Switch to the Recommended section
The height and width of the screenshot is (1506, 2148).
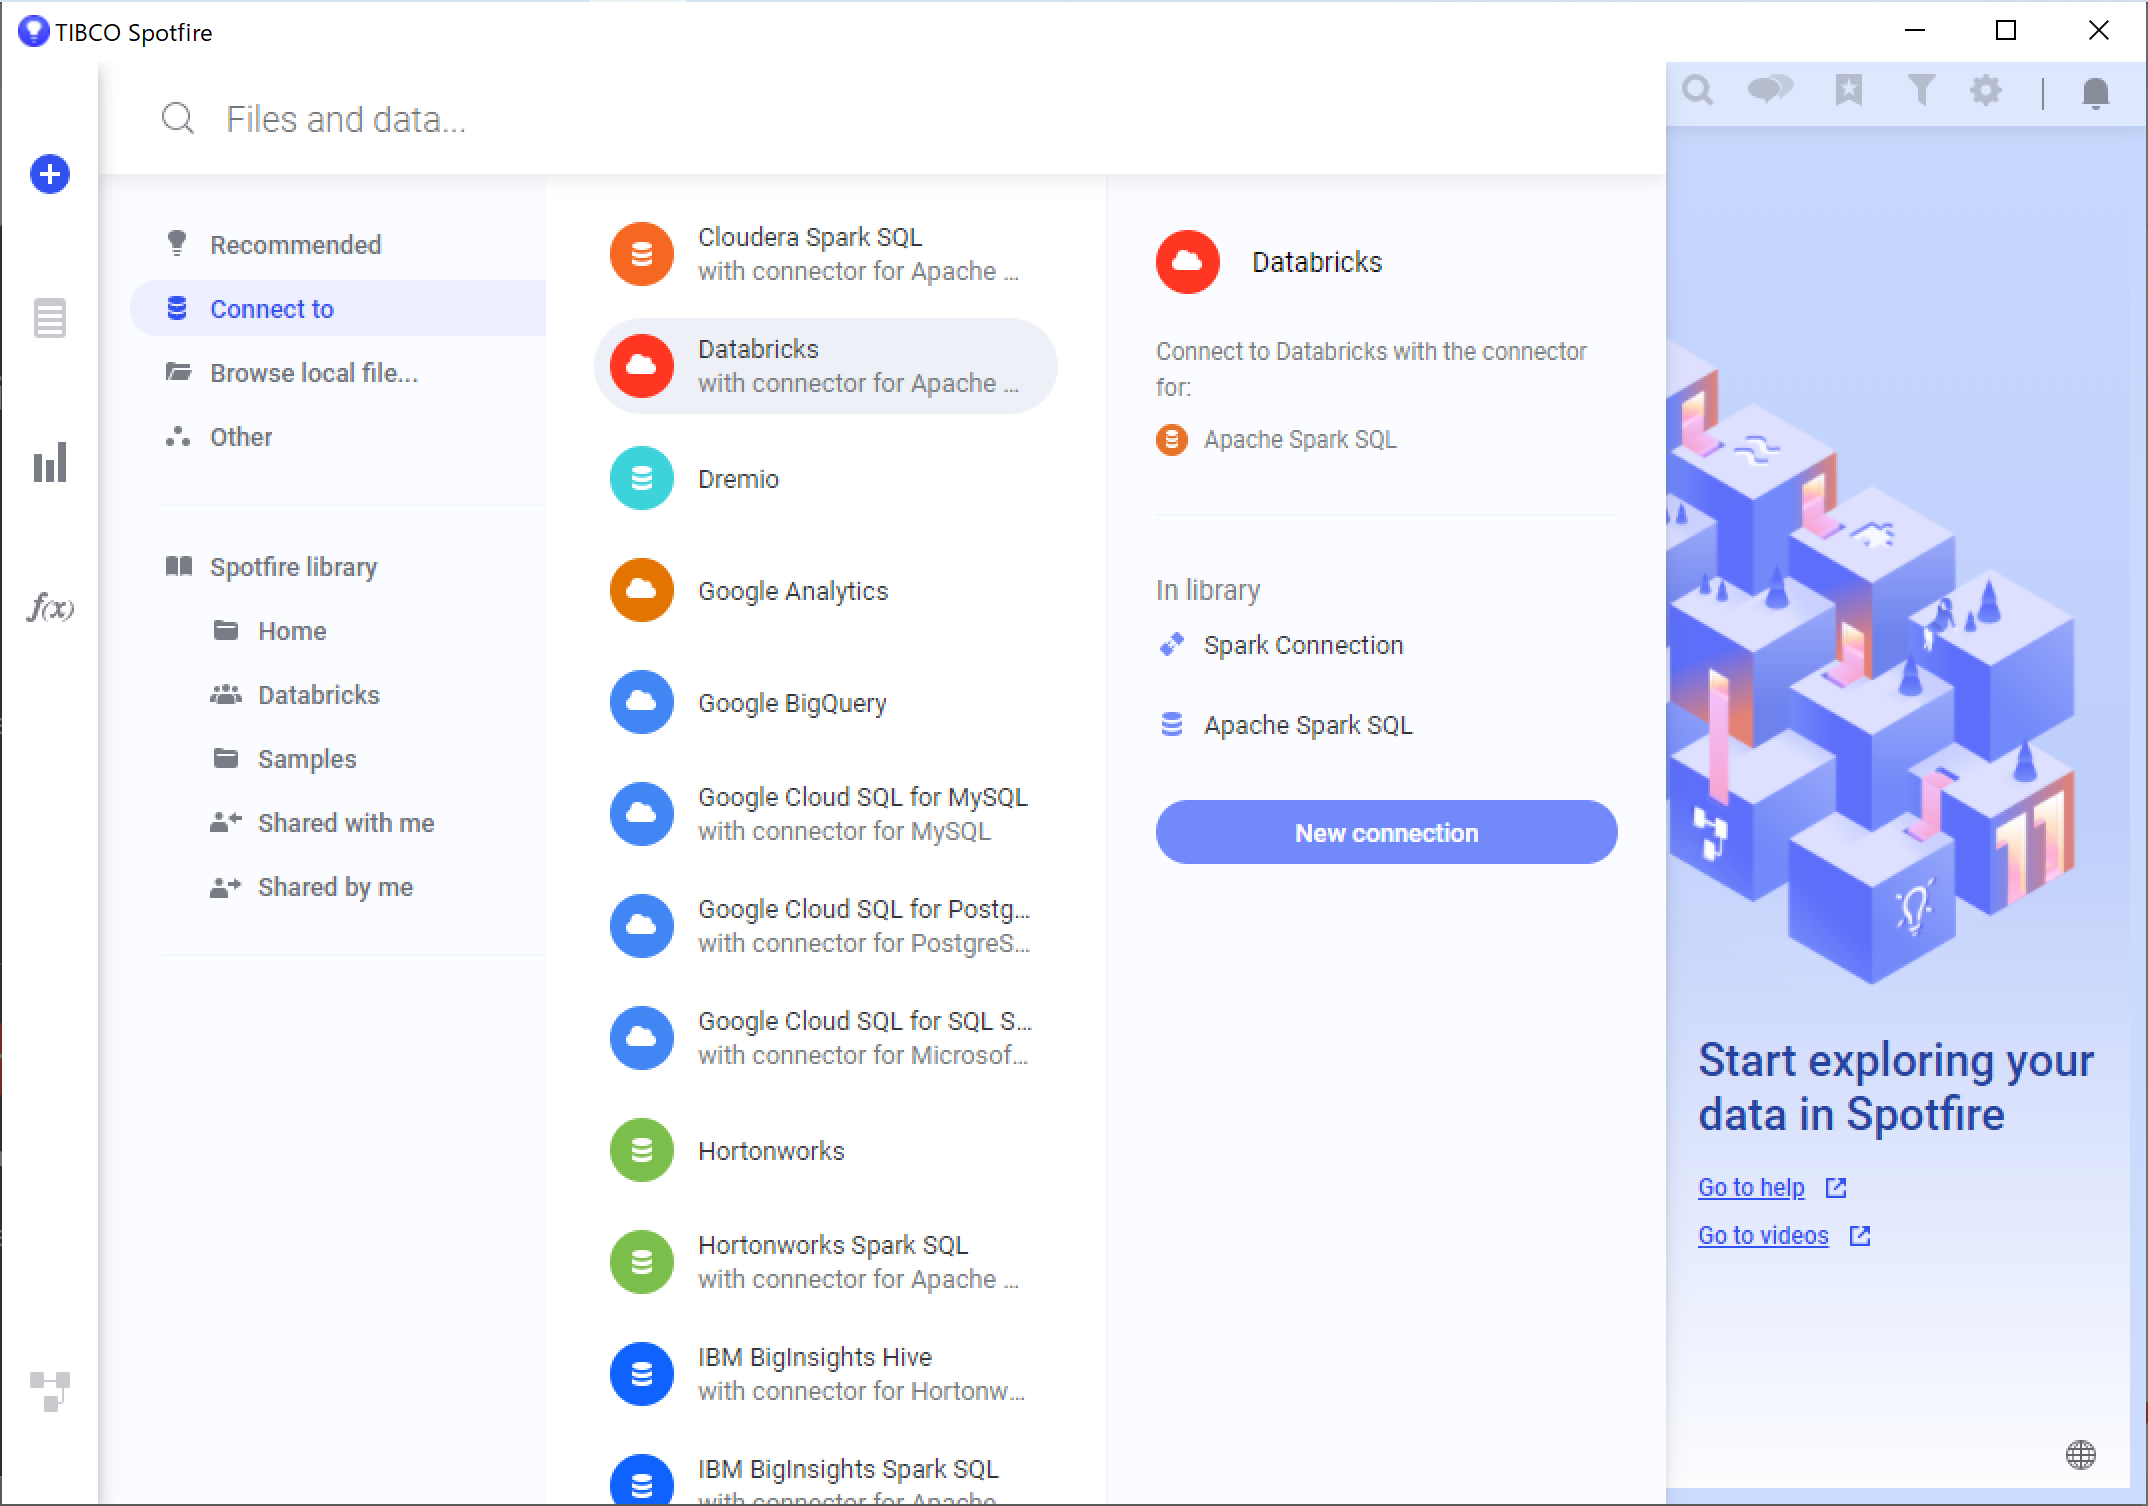(295, 244)
